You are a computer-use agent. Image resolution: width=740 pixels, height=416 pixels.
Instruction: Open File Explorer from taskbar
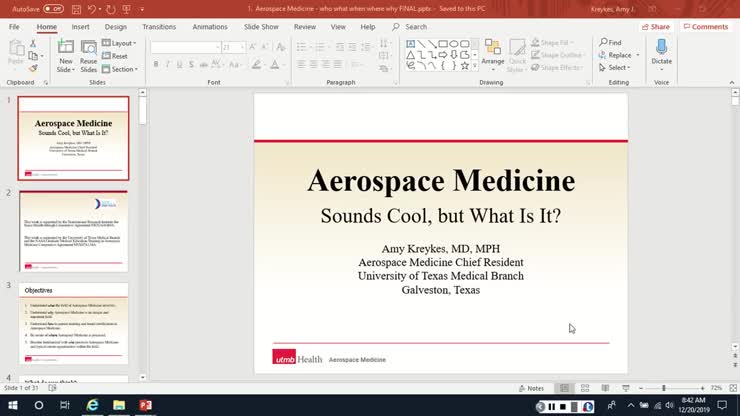[x=119, y=405]
